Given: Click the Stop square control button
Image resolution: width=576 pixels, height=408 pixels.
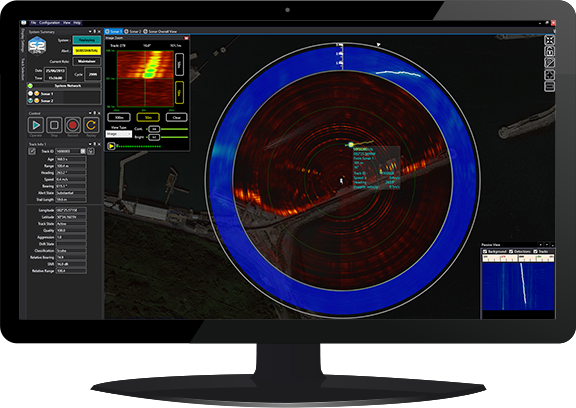Looking at the screenshot, I should (54, 125).
